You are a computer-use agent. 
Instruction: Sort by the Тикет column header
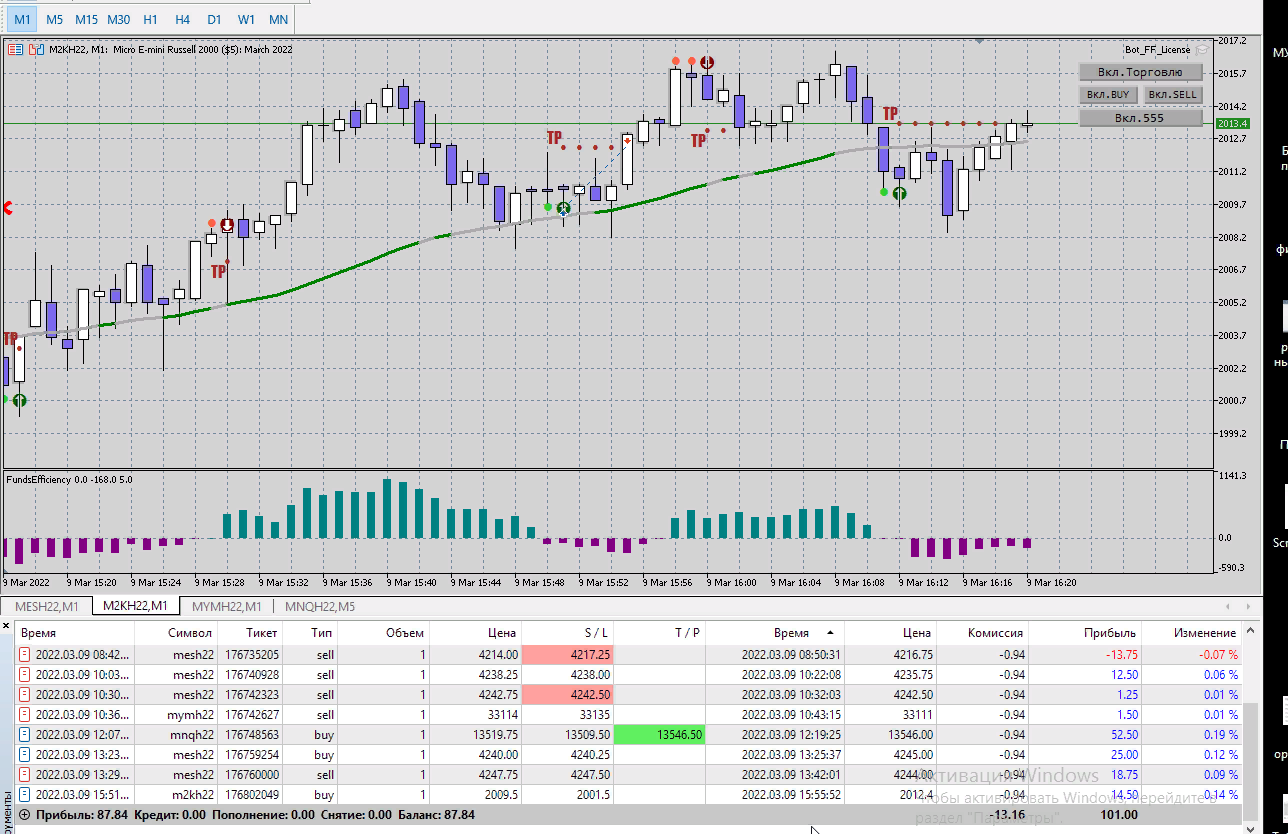(x=250, y=633)
